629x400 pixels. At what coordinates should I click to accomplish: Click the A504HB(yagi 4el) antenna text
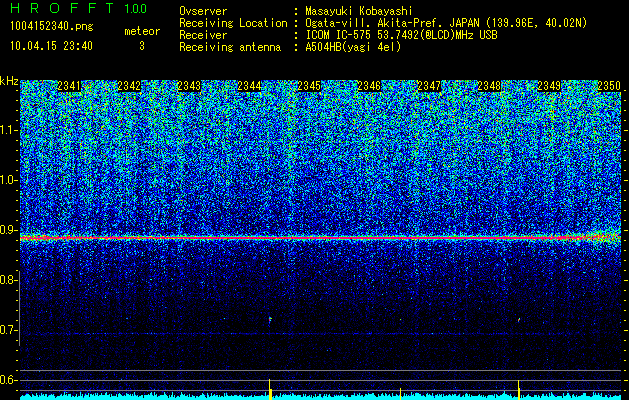tap(353, 47)
